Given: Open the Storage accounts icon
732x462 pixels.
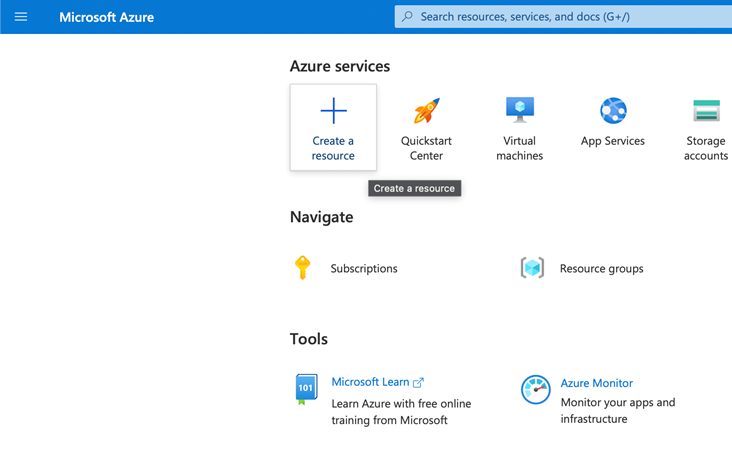Looking at the screenshot, I should 706,111.
